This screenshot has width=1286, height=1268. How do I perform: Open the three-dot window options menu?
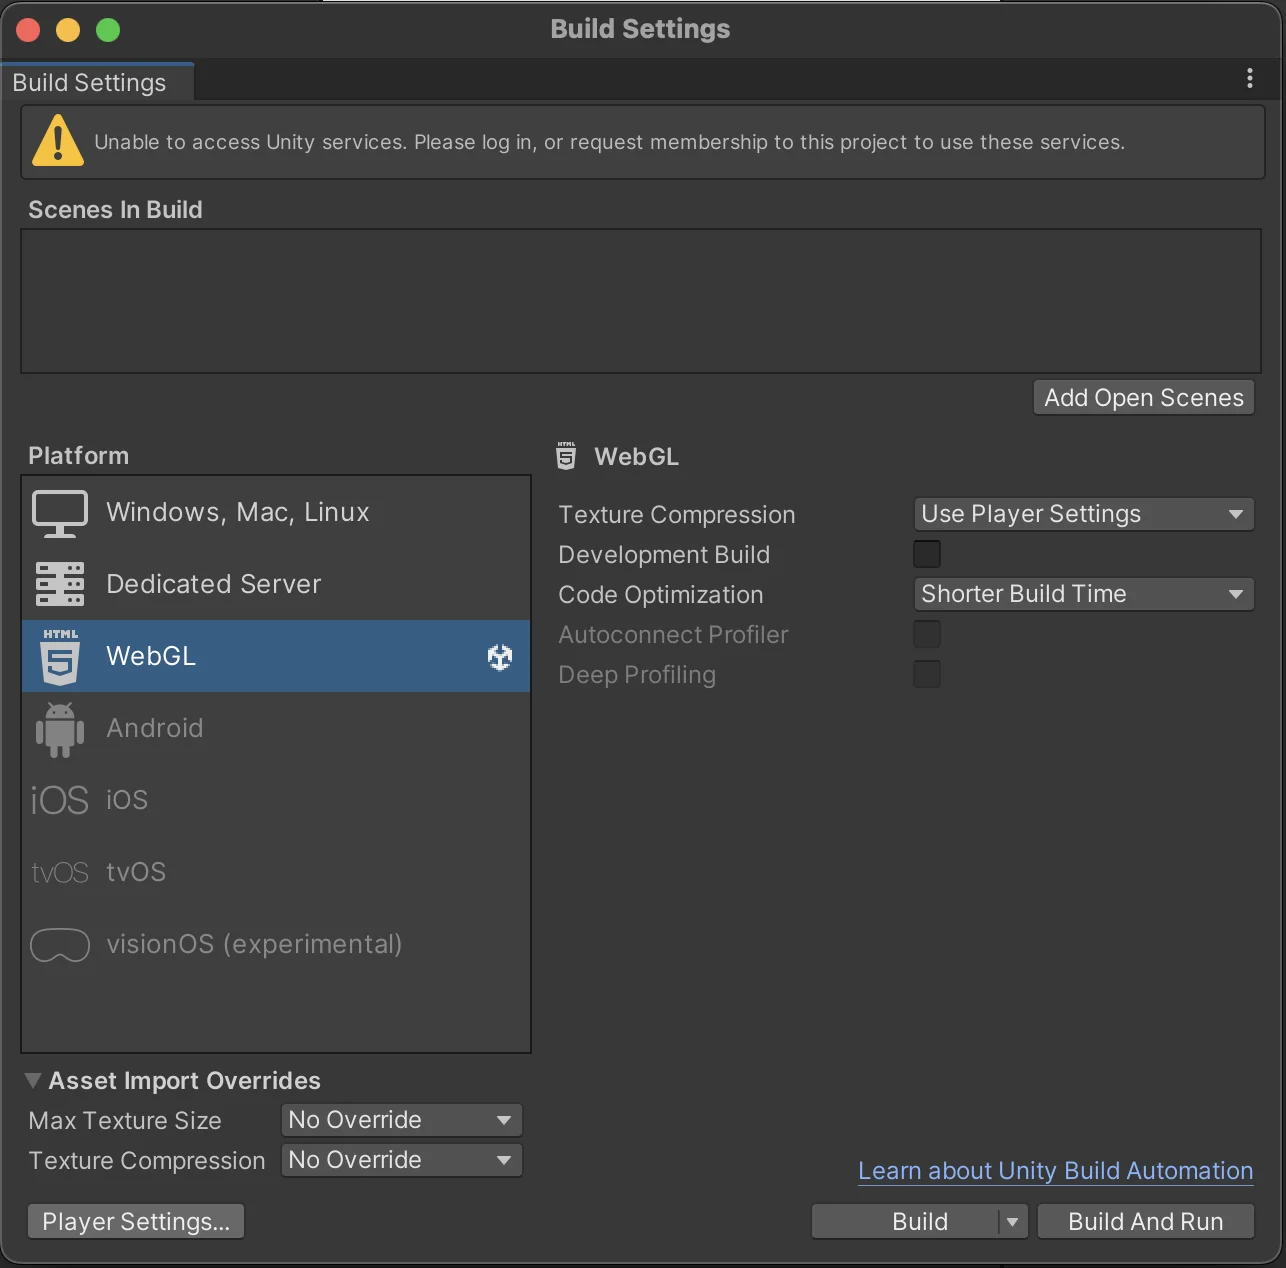1249,79
